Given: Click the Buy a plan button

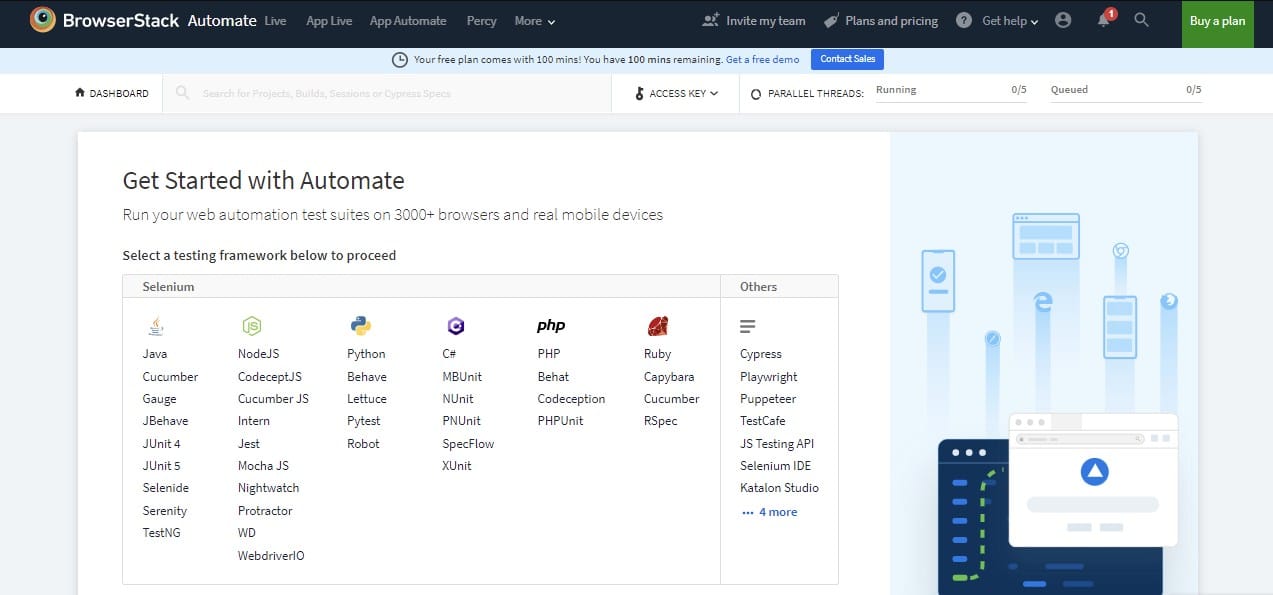Looking at the screenshot, I should [x=1217, y=20].
